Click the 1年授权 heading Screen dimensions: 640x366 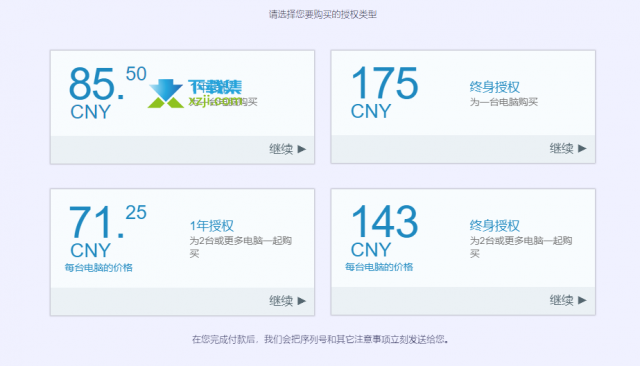tap(212, 226)
